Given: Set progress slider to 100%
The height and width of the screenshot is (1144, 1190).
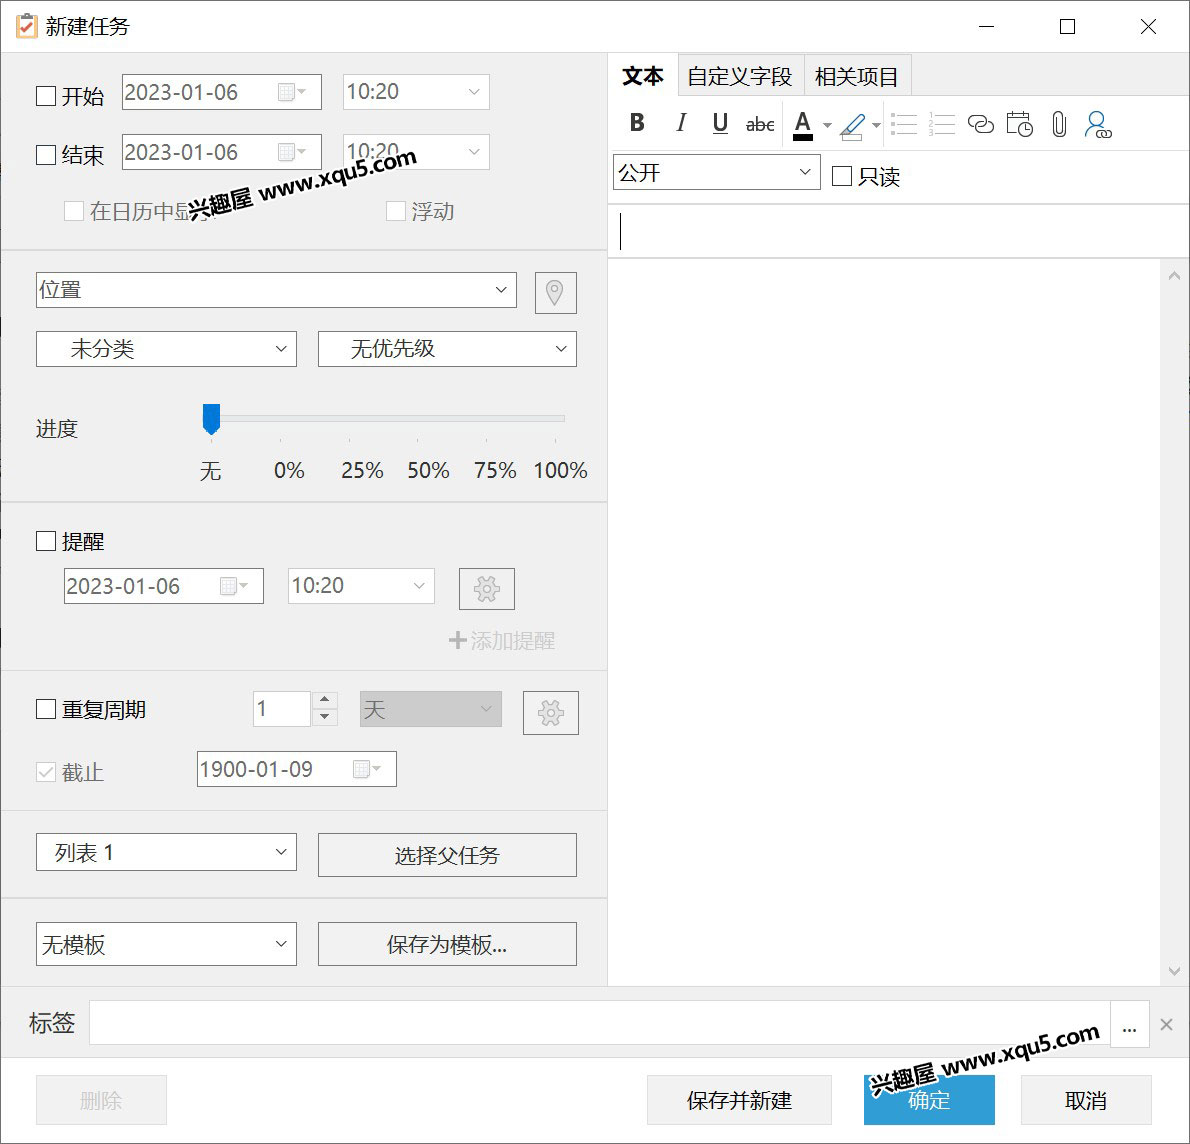Looking at the screenshot, I should click(556, 418).
